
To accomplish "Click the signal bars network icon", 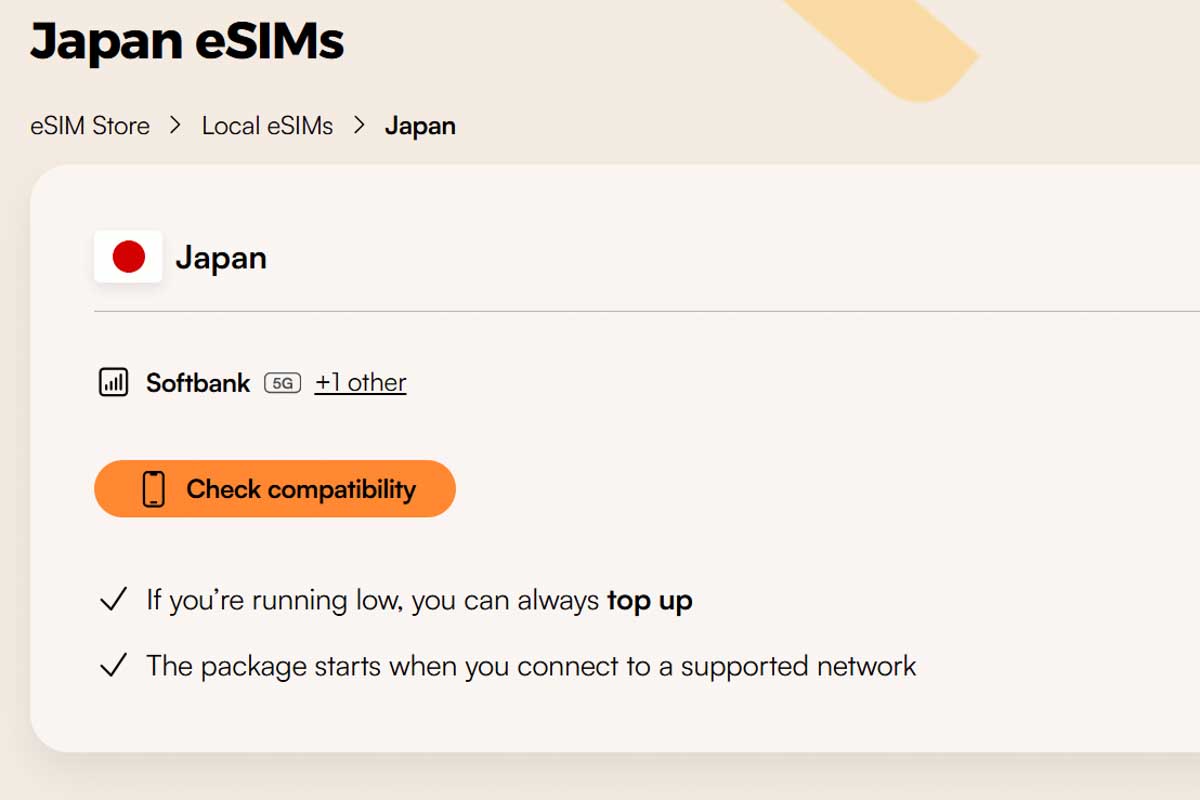I will point(113,382).
